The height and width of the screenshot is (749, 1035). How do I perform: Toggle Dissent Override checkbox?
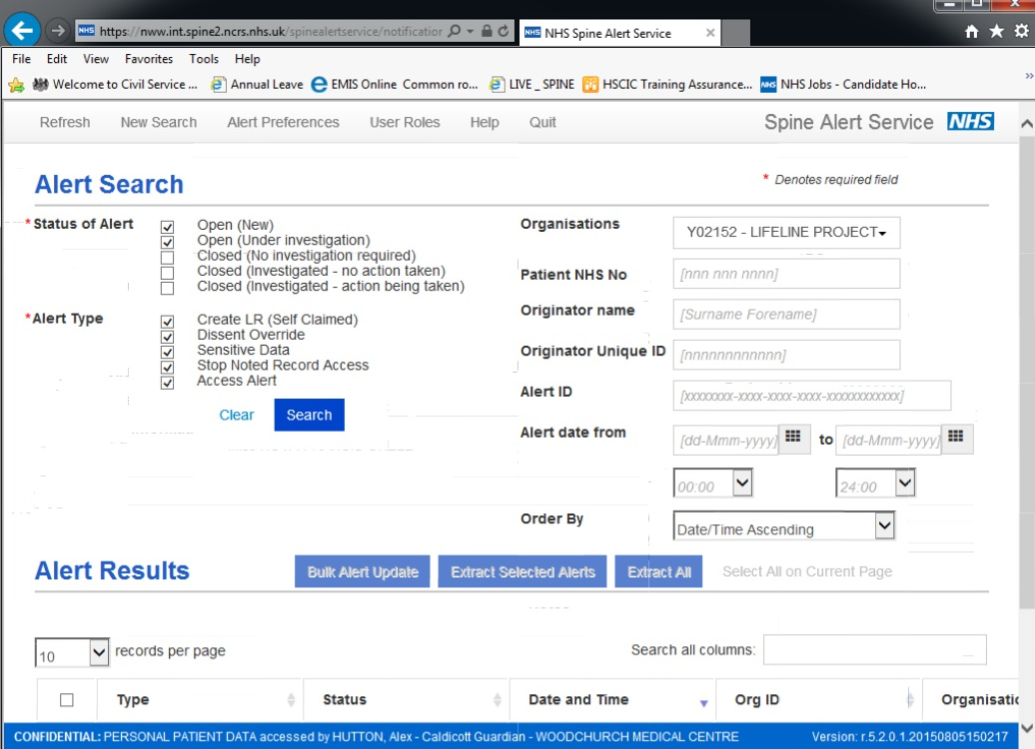pyautogui.click(x=168, y=337)
